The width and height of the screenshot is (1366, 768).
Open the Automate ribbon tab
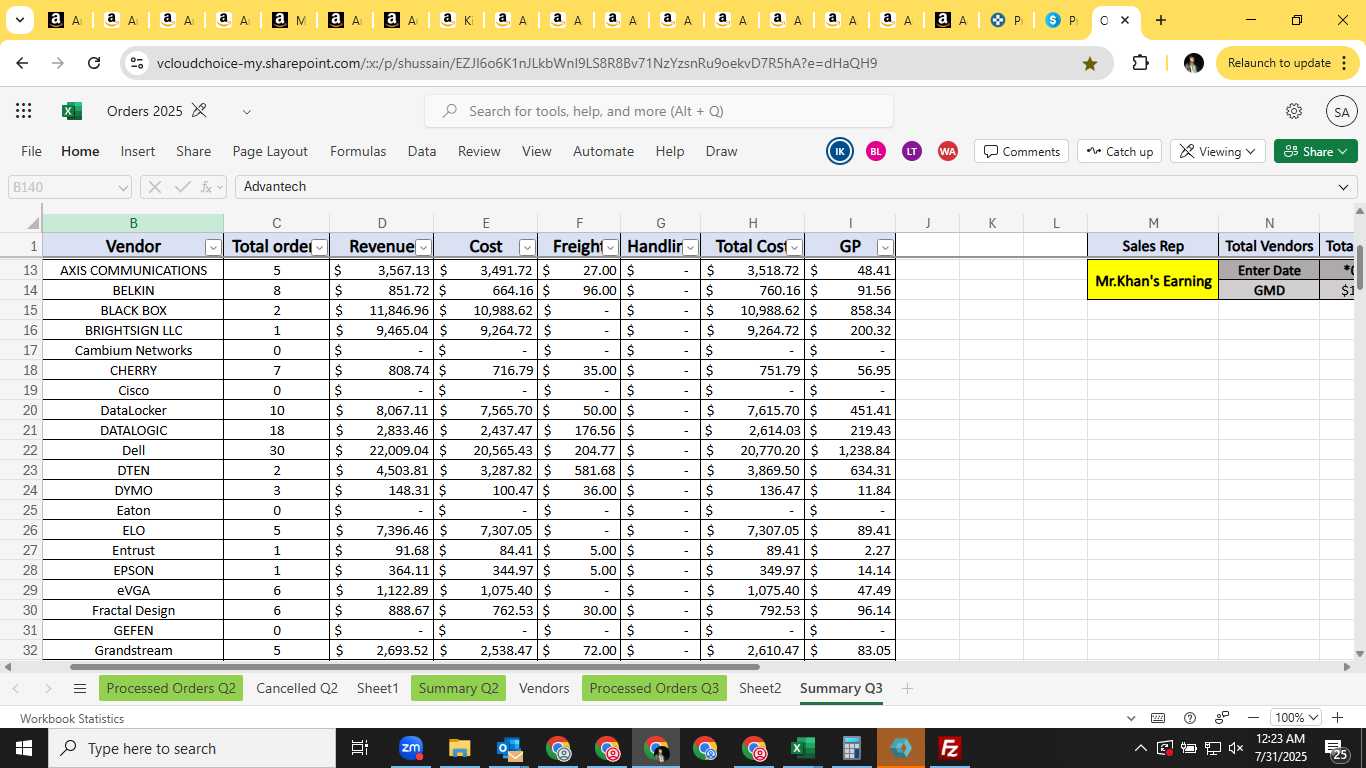tap(603, 151)
